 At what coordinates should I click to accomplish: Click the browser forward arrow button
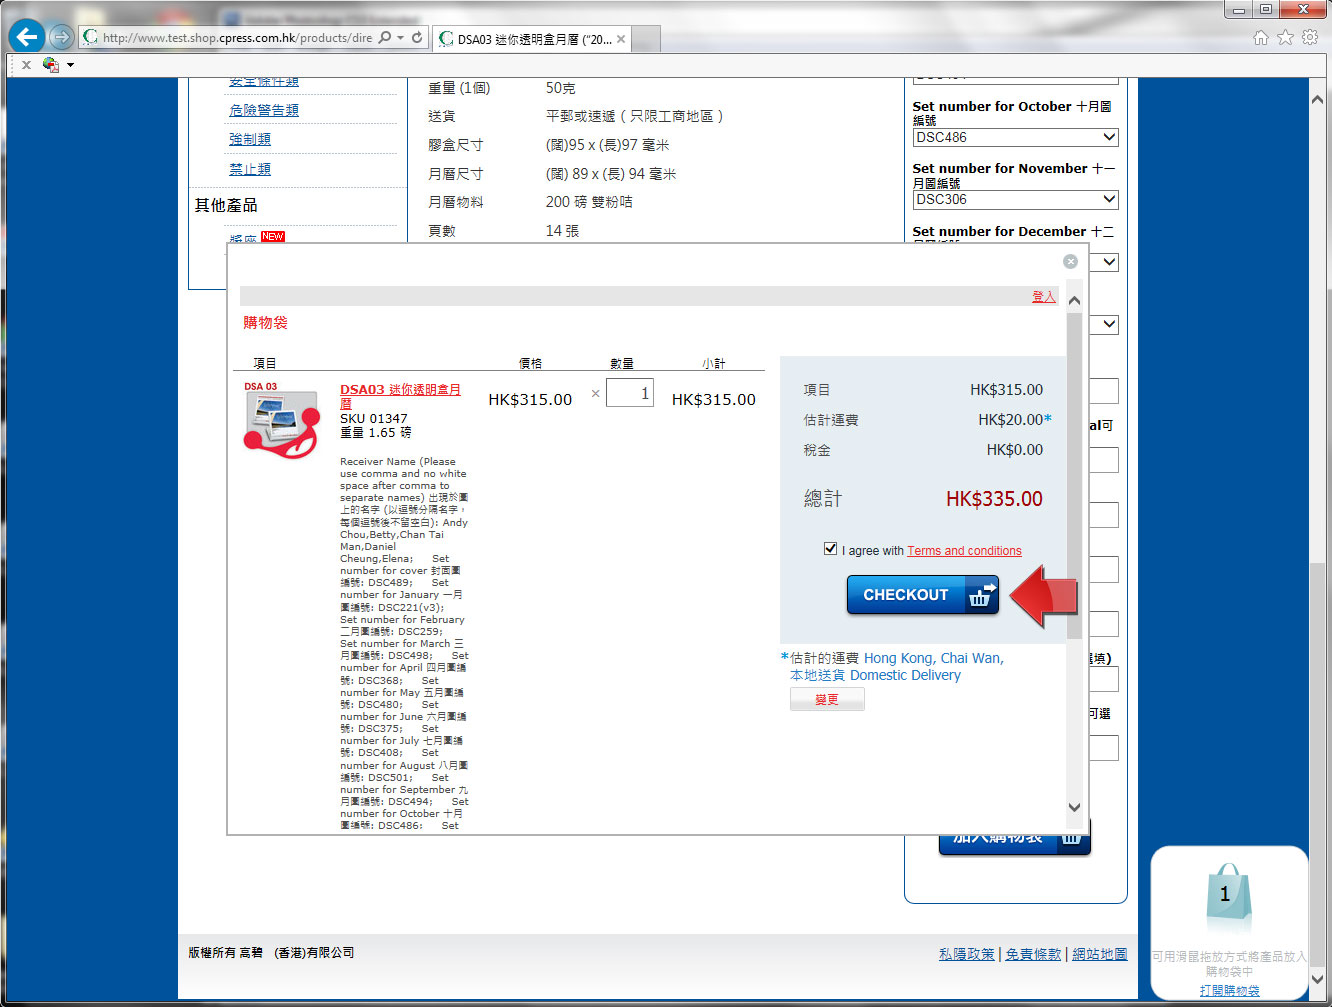(62, 38)
